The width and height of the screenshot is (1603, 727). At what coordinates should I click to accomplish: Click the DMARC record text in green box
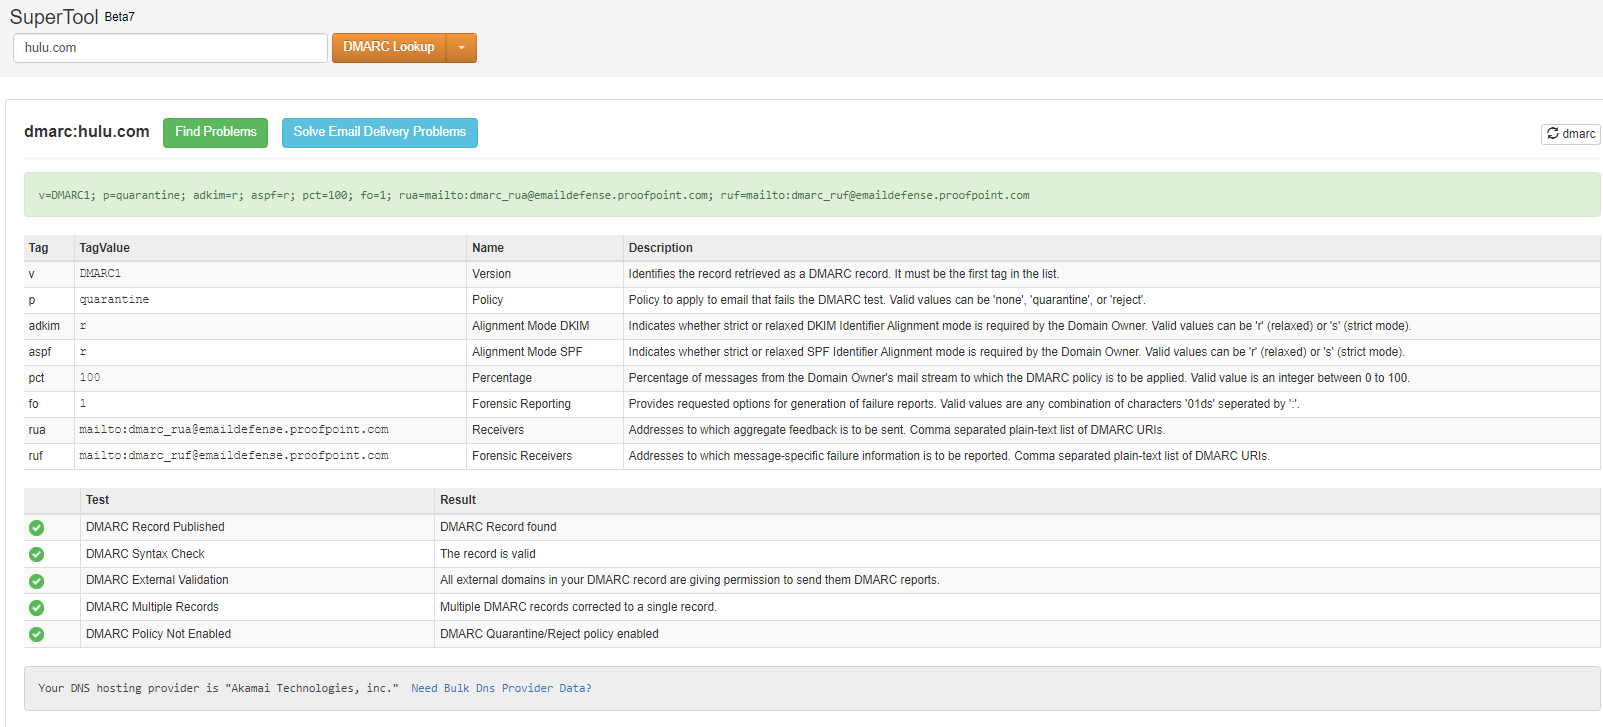click(x=533, y=196)
